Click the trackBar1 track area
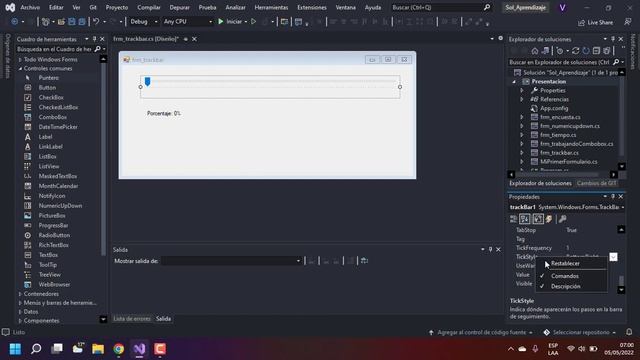The width and height of the screenshot is (640, 360). (270, 87)
